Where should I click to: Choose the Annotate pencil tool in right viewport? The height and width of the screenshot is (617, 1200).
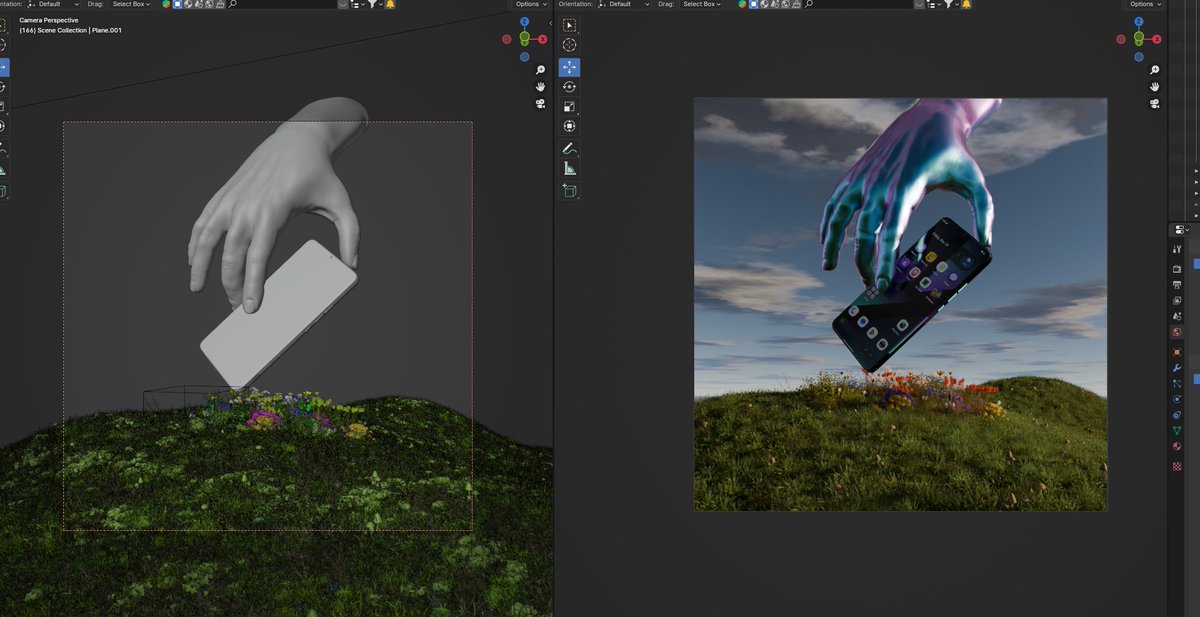pyautogui.click(x=569, y=148)
